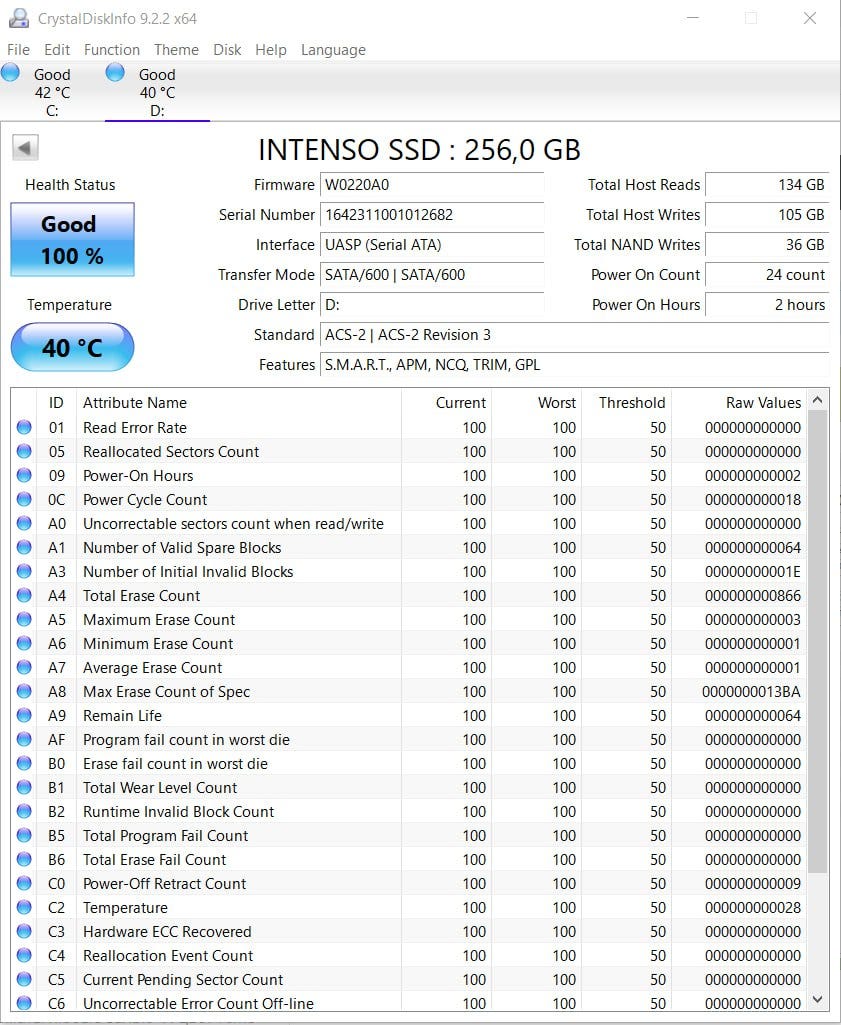Click the previous disk arrow icon
Viewport: 841px width, 1025px height.
coord(25,148)
